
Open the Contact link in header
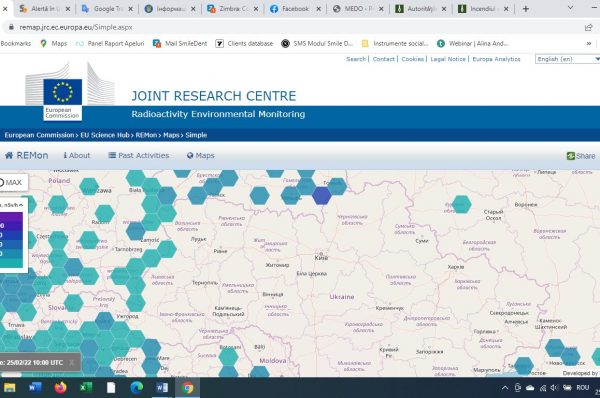[x=383, y=59]
